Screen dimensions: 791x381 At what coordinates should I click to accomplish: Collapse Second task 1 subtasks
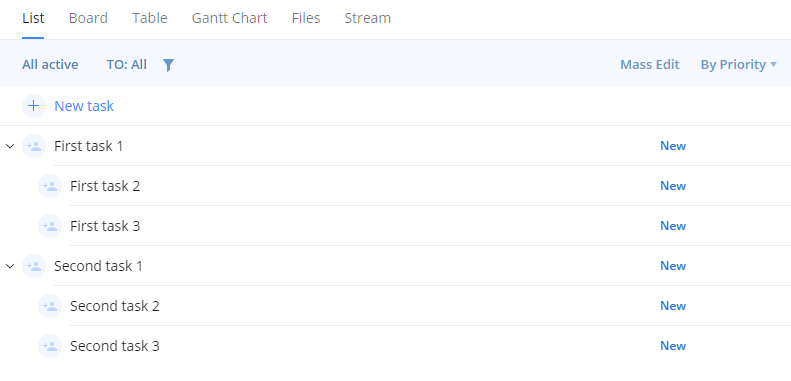coord(10,266)
